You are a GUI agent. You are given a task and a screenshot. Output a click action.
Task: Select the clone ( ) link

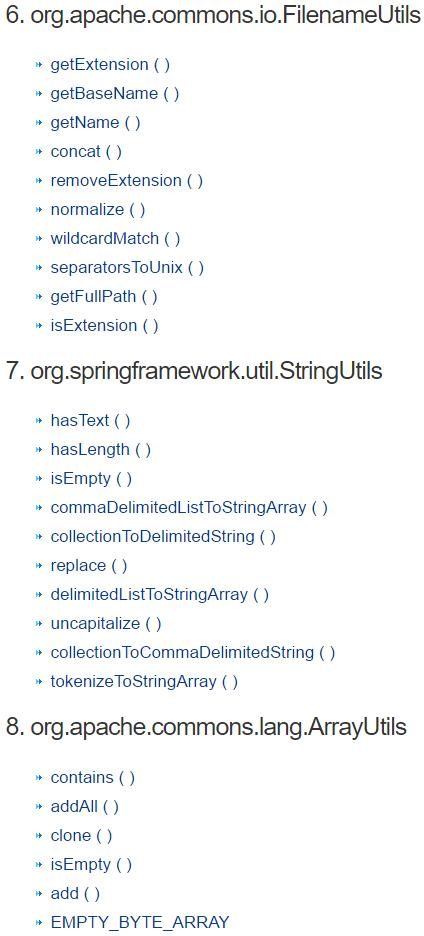click(x=81, y=836)
